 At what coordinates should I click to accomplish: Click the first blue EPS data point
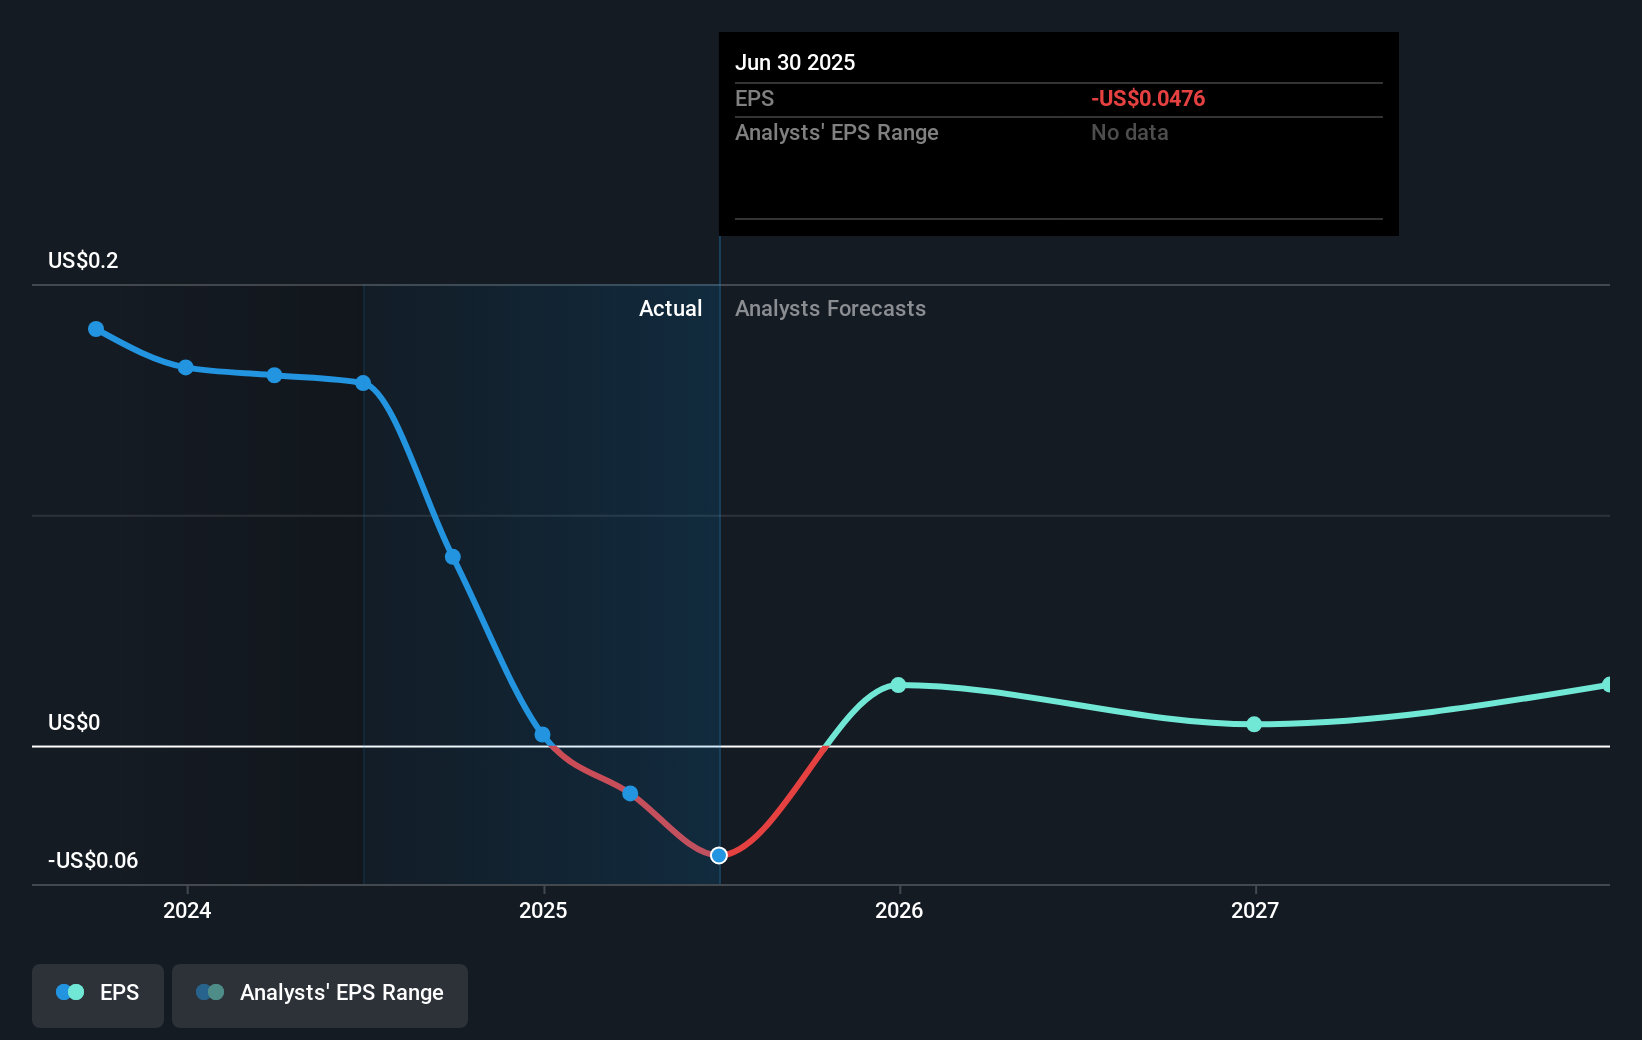click(x=95, y=329)
